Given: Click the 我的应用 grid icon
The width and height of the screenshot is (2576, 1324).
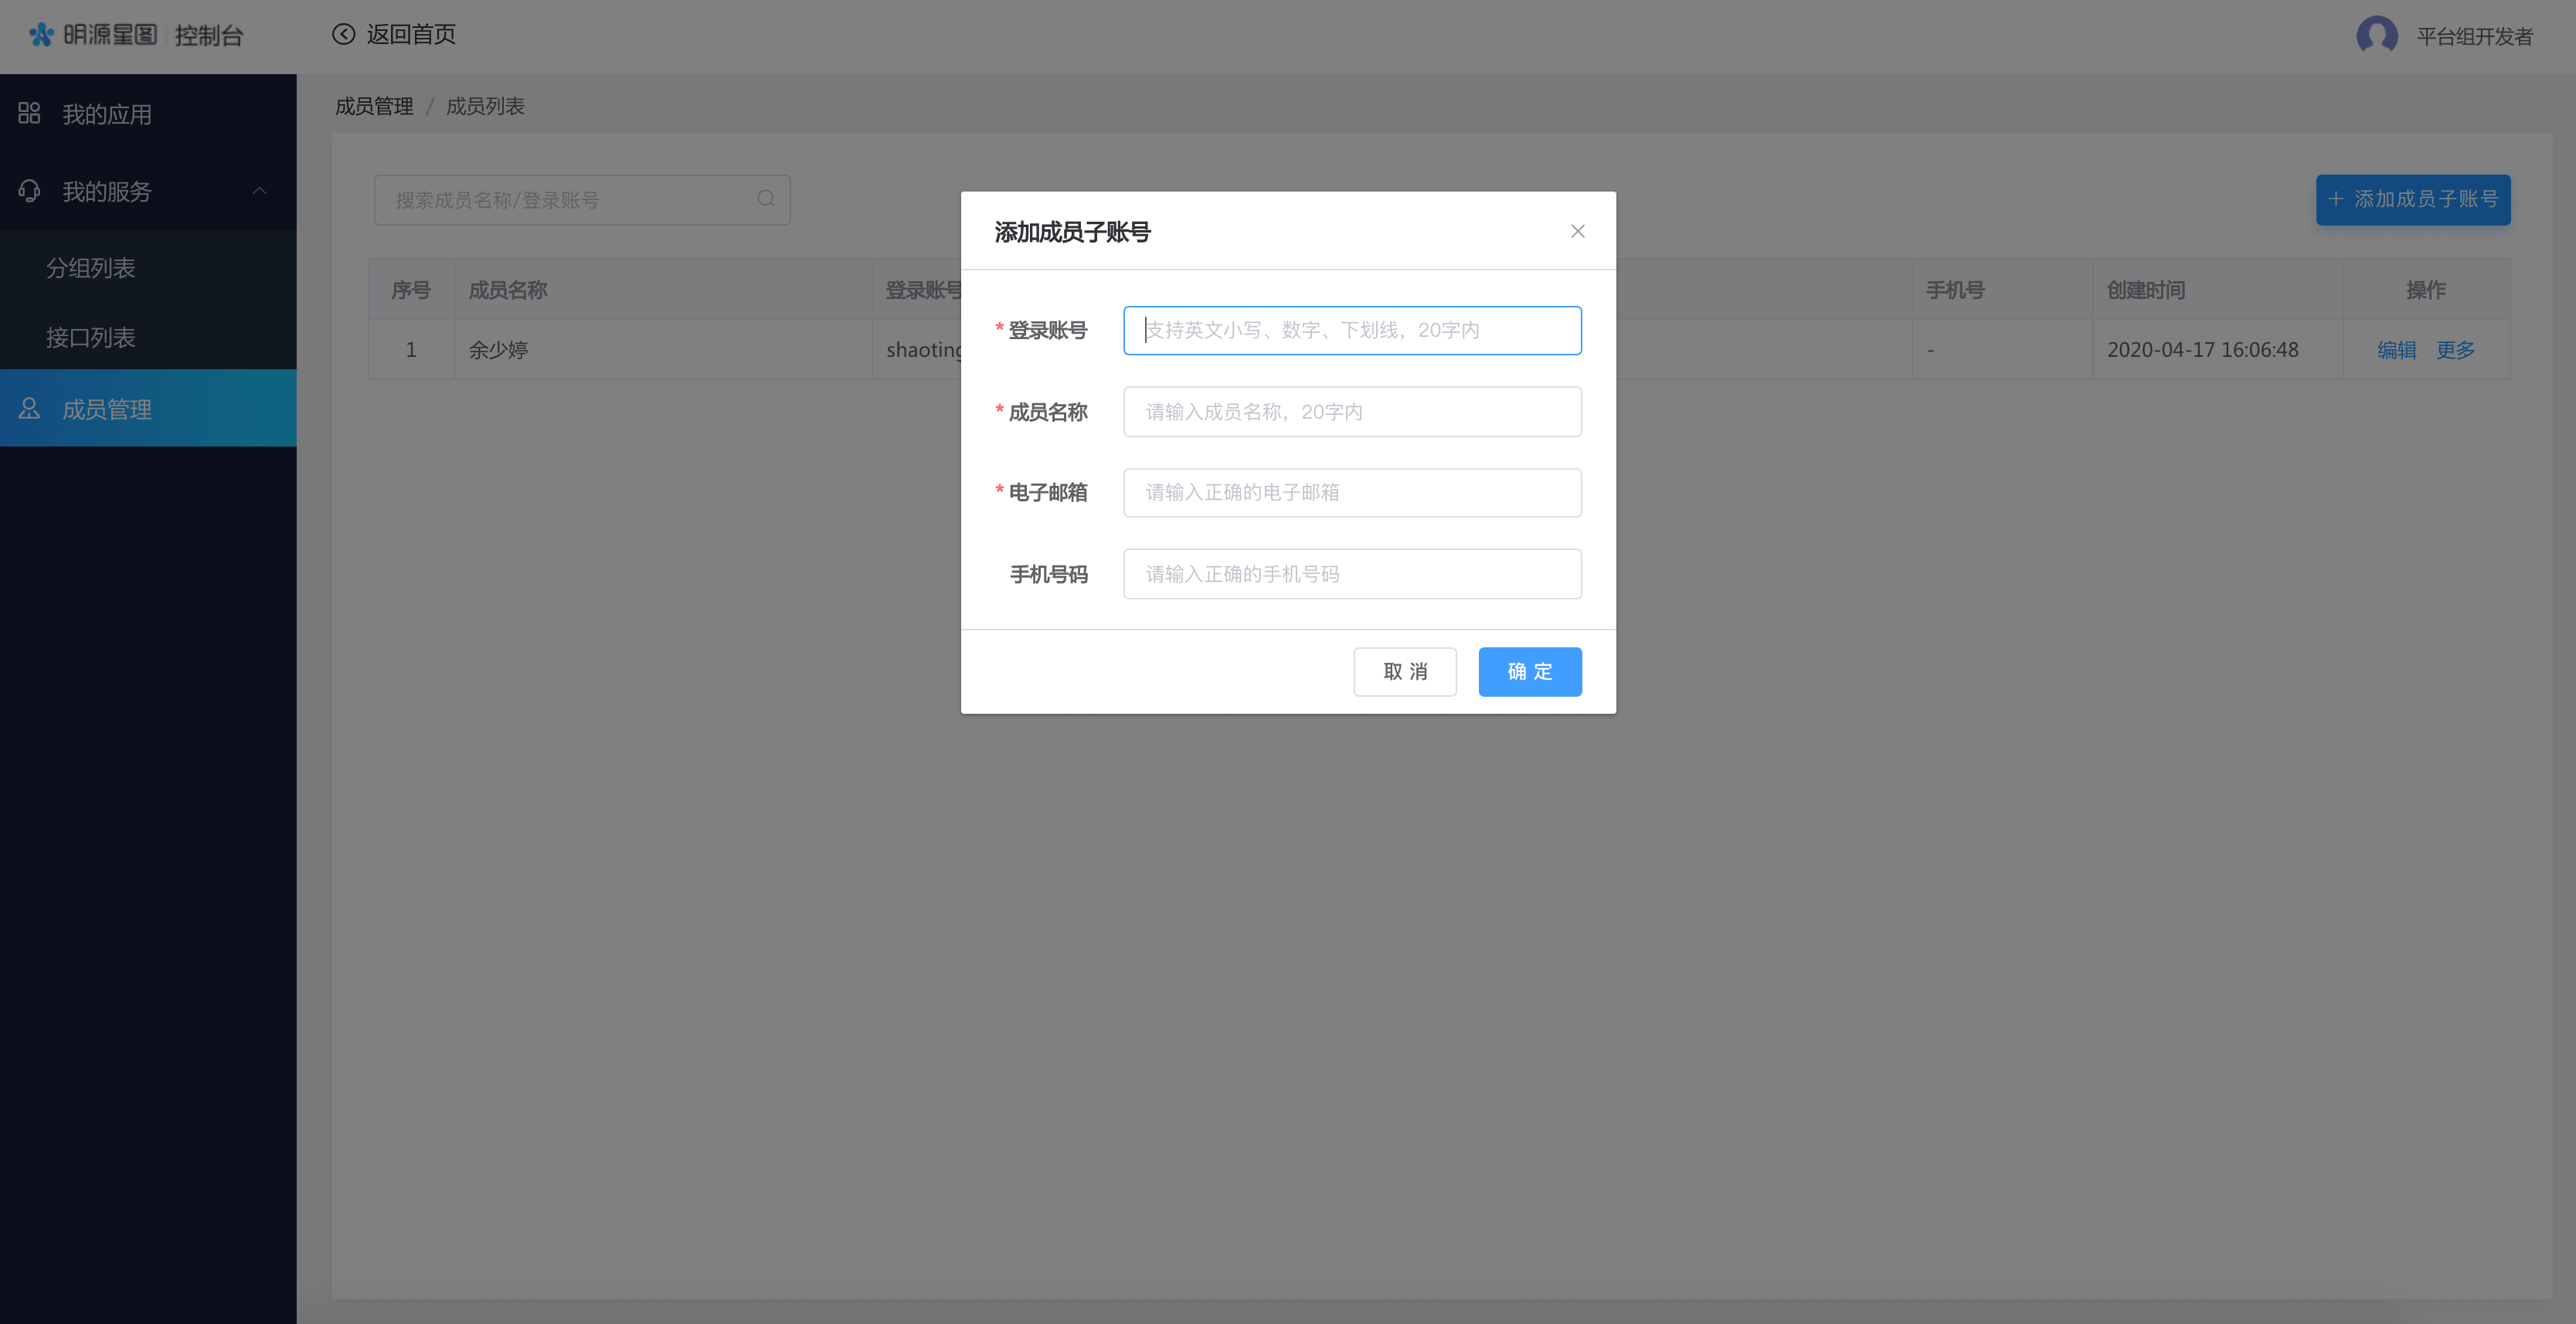Looking at the screenshot, I should 29,113.
